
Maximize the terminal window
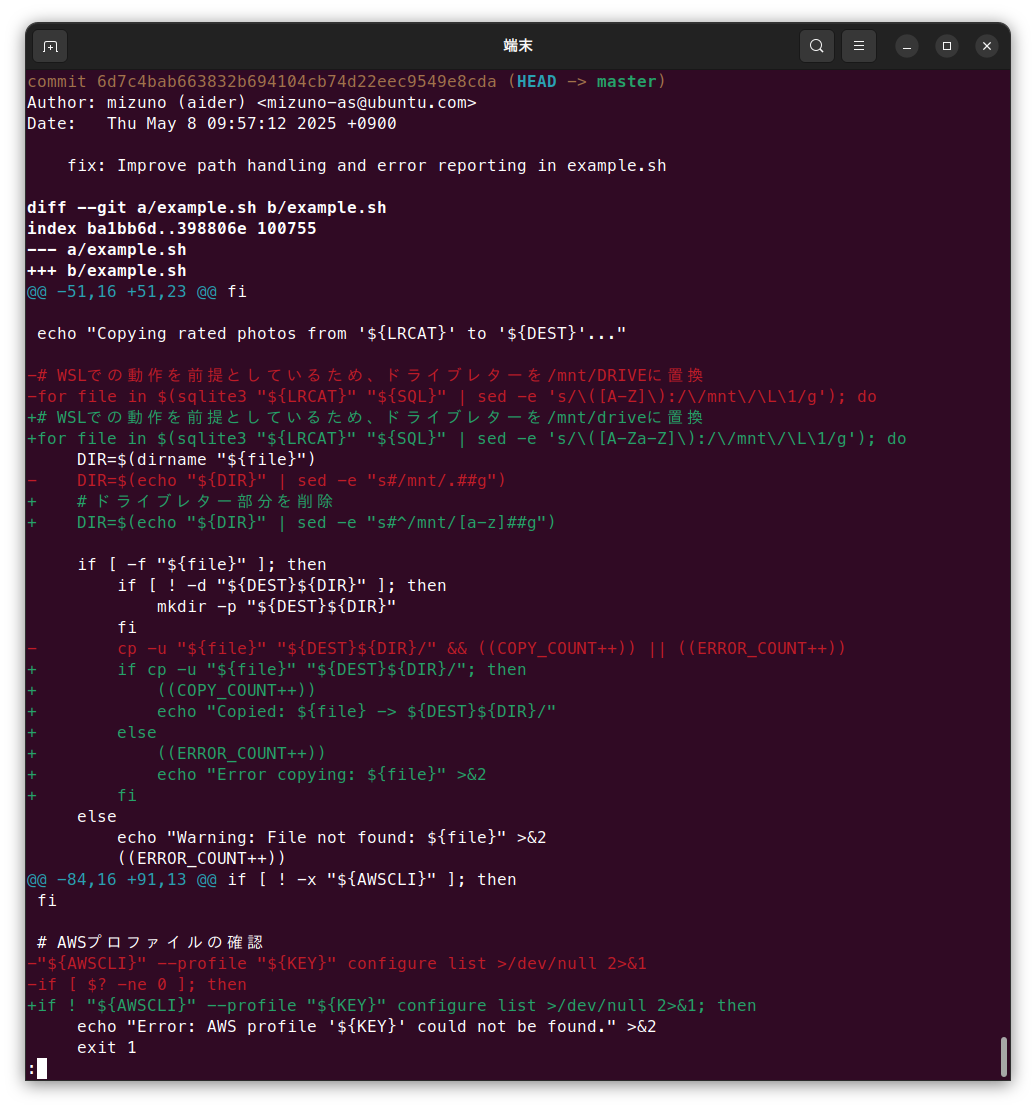(947, 46)
